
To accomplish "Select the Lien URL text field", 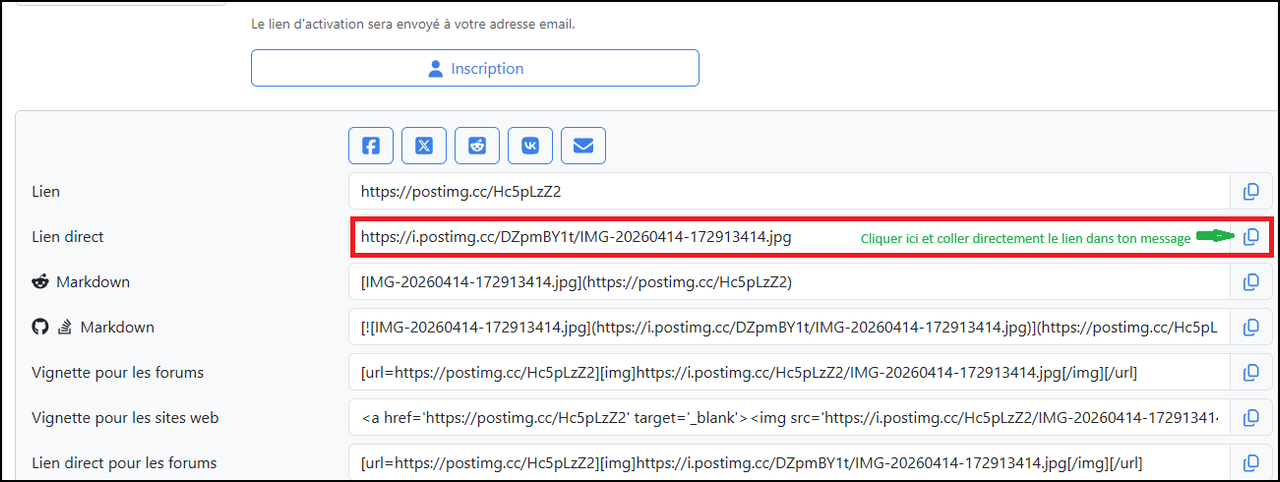I will (789, 192).
